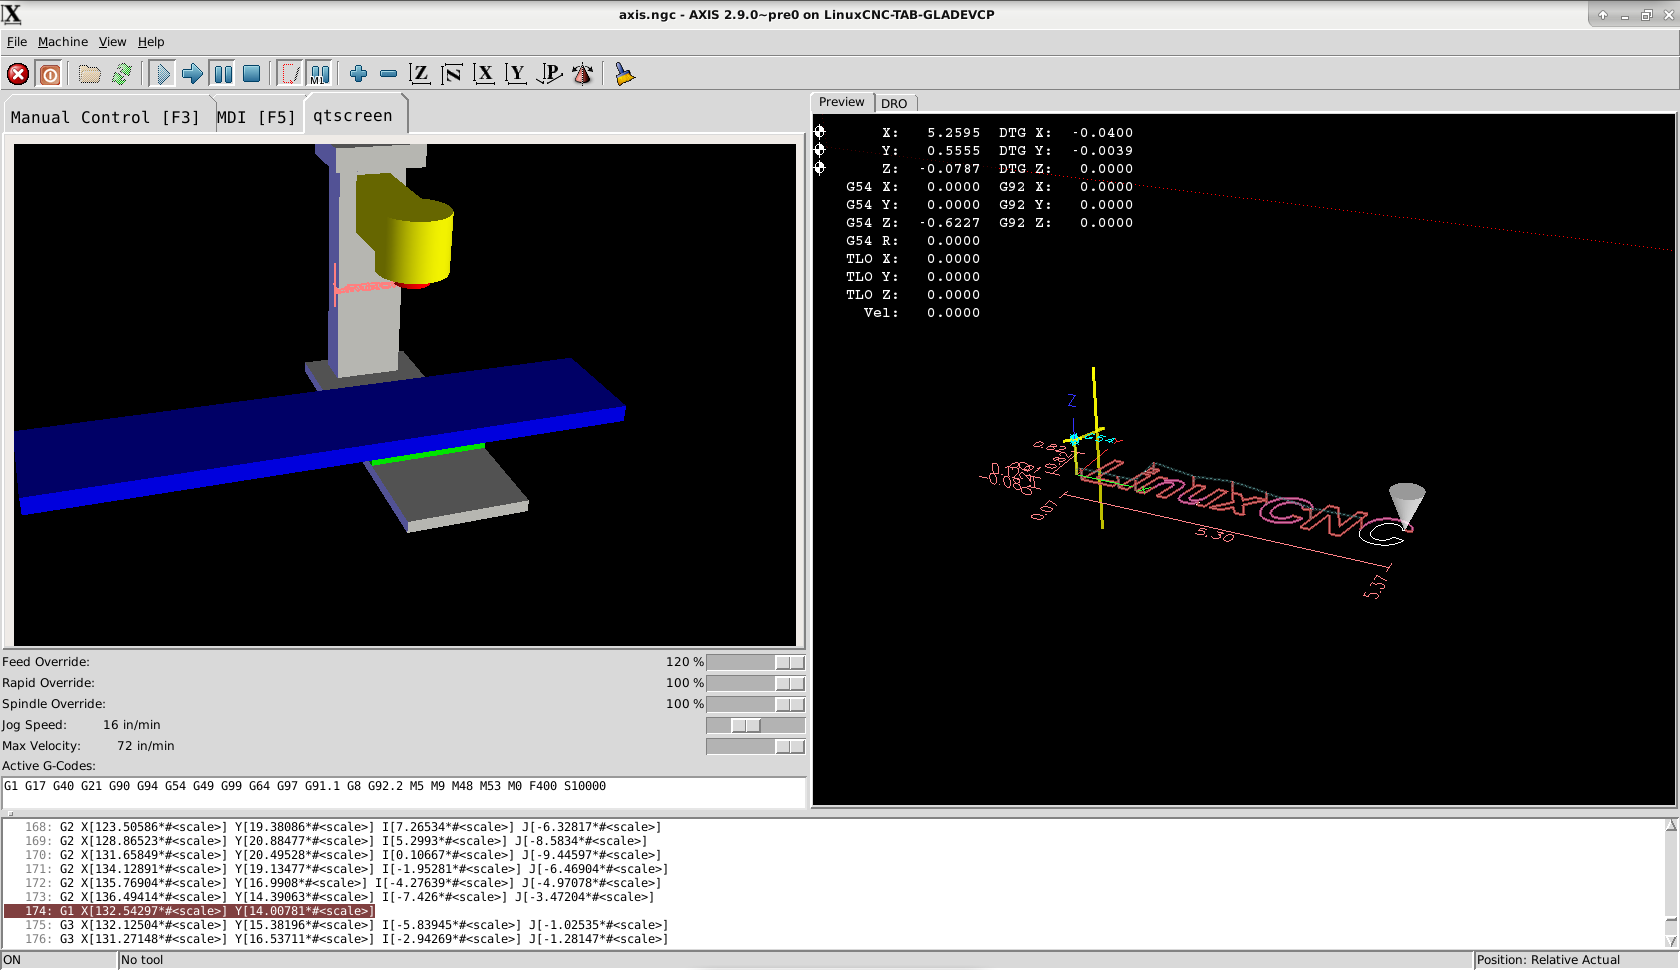Open a G-code file with the folder icon
The width and height of the screenshot is (1680, 970).
(x=90, y=74)
